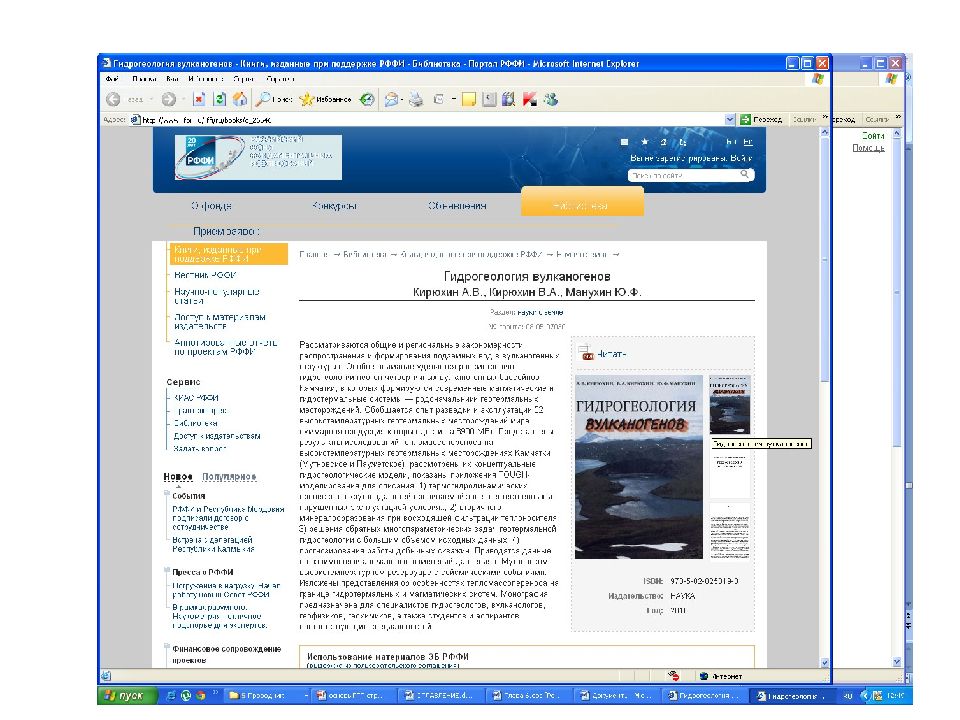Open the large book cover thumbnail

pos(639,467)
